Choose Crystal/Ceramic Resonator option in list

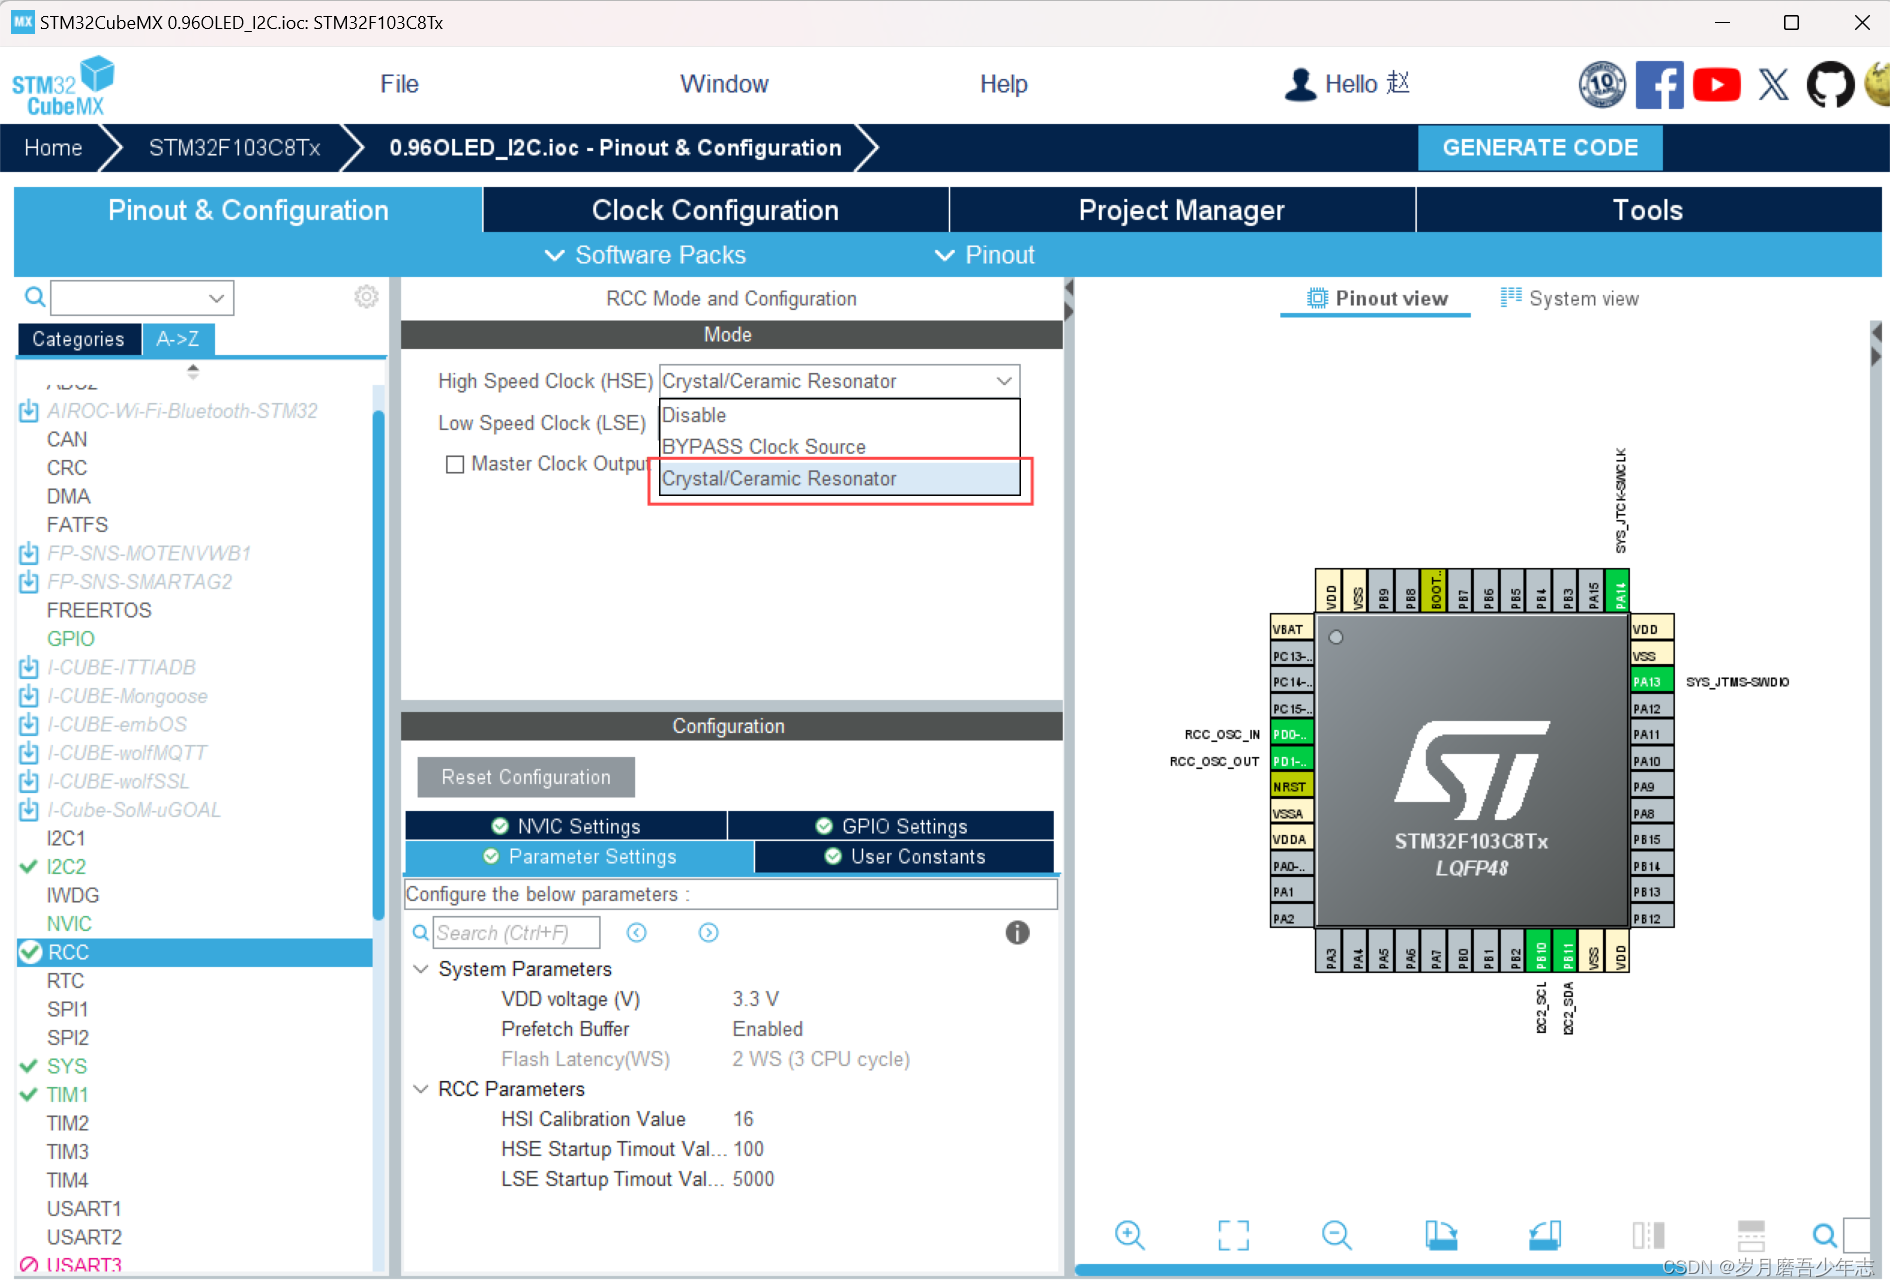pos(839,479)
